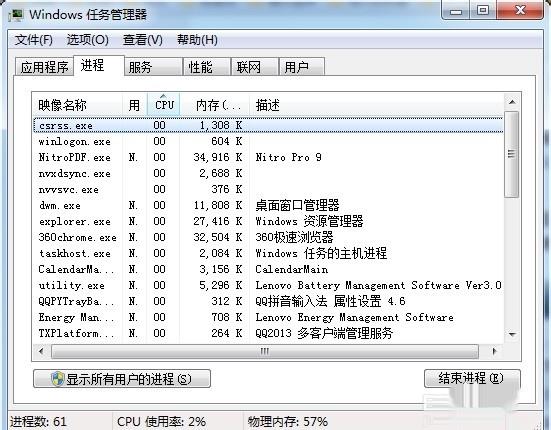Click the horizontal scroll right arrow

[494, 351]
